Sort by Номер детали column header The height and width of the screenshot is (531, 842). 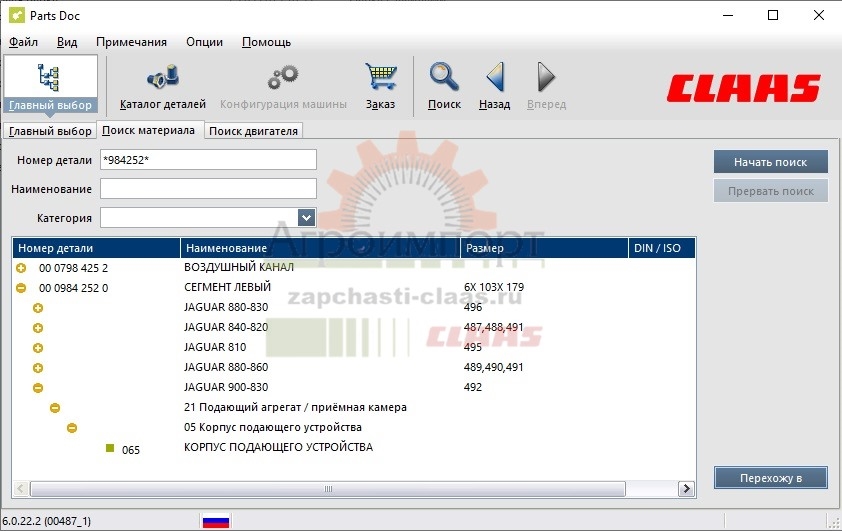[96, 248]
